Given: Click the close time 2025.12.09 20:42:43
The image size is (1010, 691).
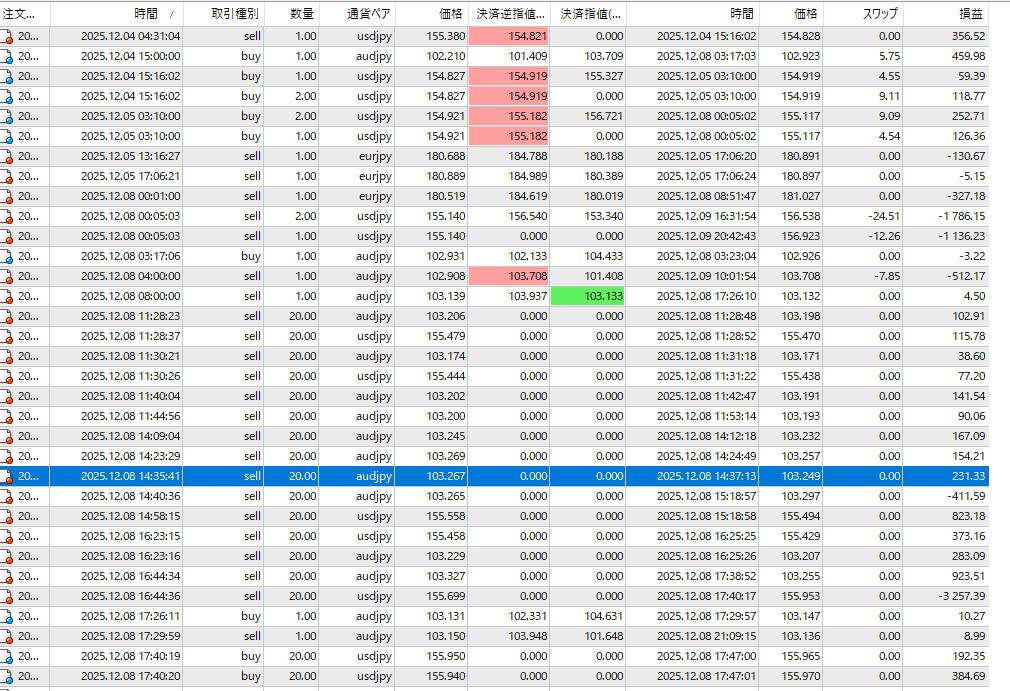Looking at the screenshot, I should pos(707,236).
